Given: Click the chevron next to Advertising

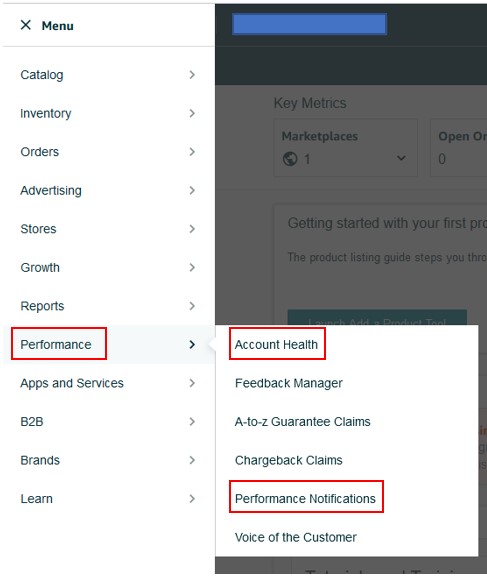Looking at the screenshot, I should [192, 191].
